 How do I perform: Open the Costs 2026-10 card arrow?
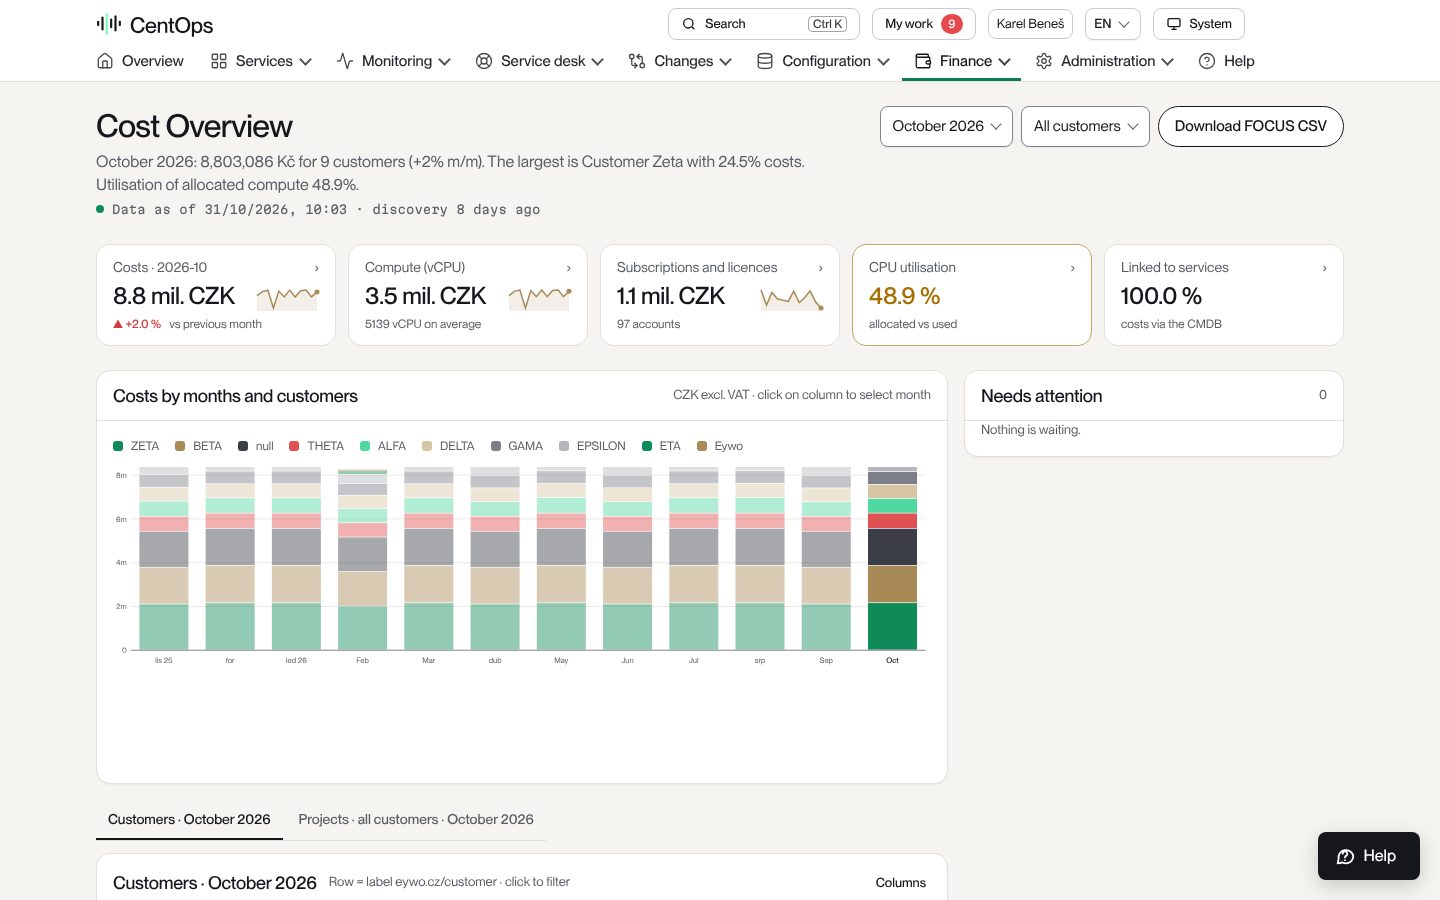coord(317,268)
